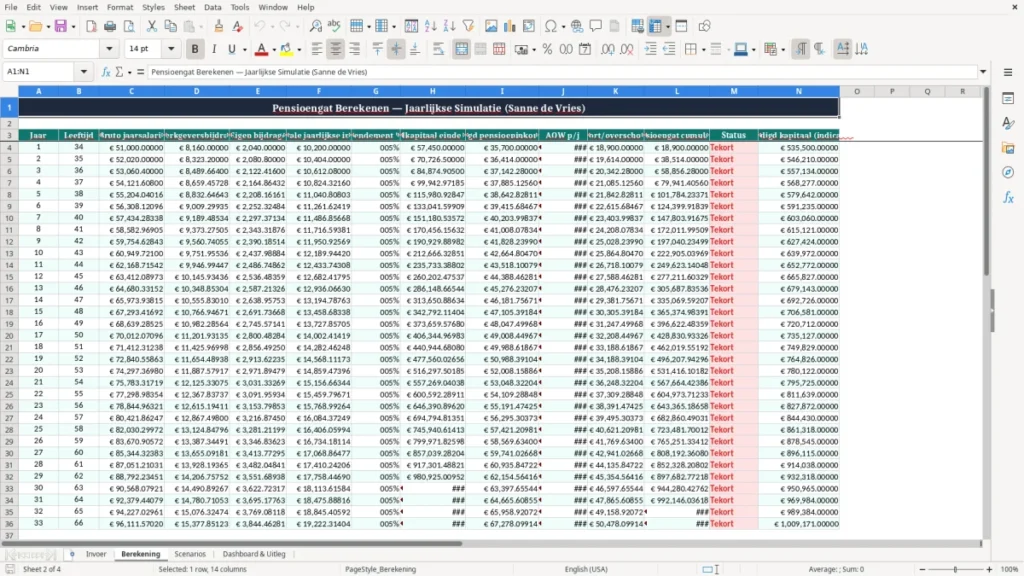This screenshot has width=1024, height=576.
Task: Apply the yellow background color
Action: [286, 49]
